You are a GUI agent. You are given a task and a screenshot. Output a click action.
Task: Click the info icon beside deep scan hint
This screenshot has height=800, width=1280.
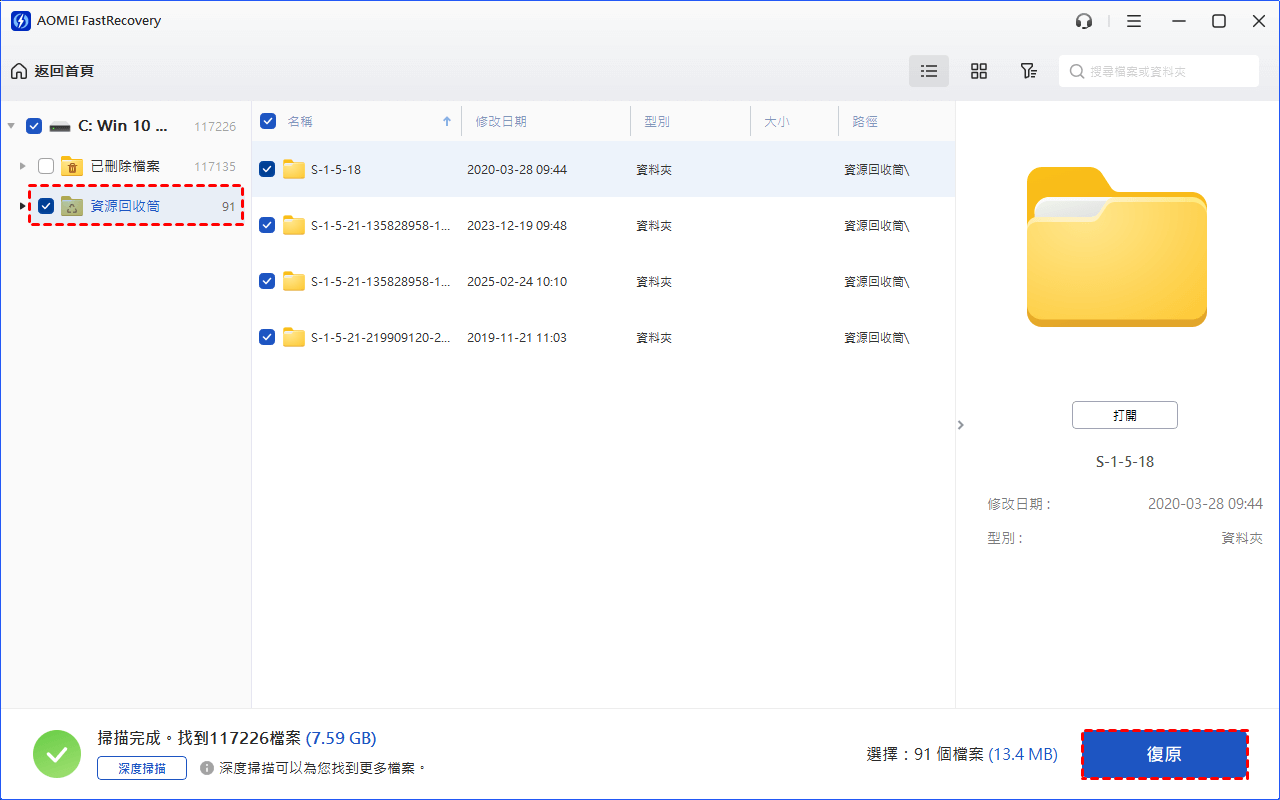click(207, 768)
